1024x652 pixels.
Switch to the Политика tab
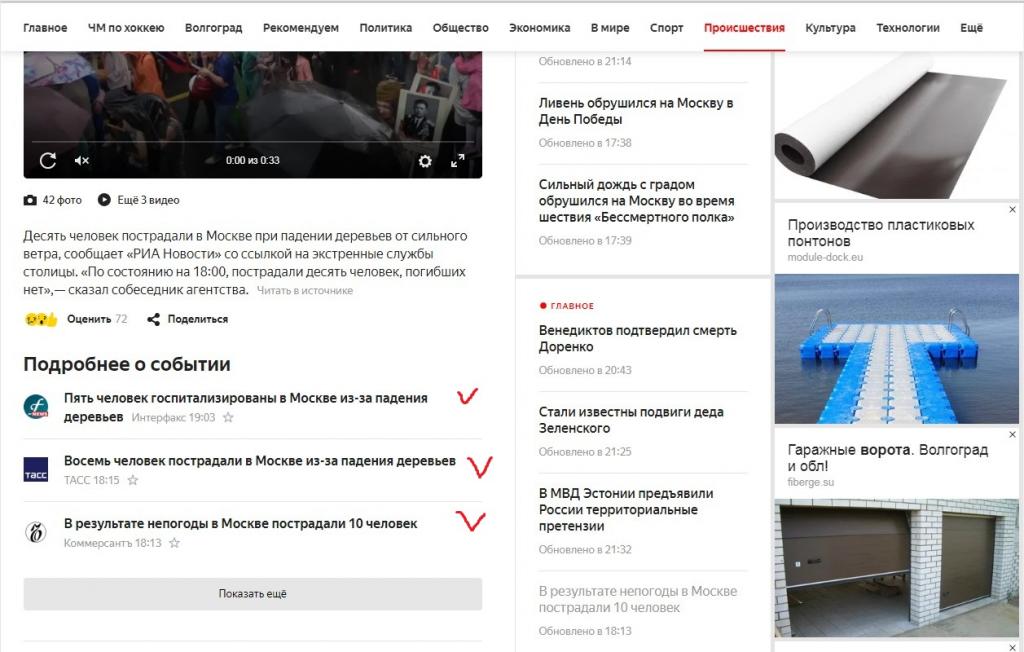click(x=385, y=28)
